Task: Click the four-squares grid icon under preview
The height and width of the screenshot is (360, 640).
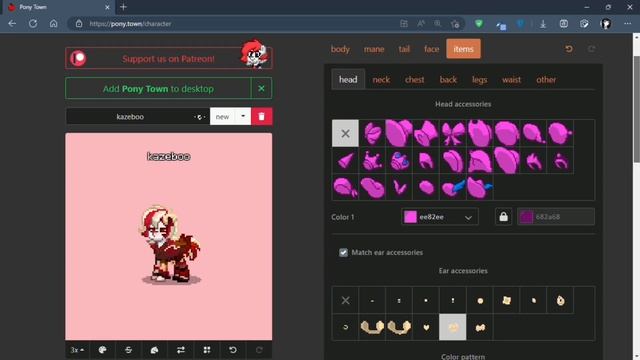Action: pyautogui.click(x=207, y=350)
